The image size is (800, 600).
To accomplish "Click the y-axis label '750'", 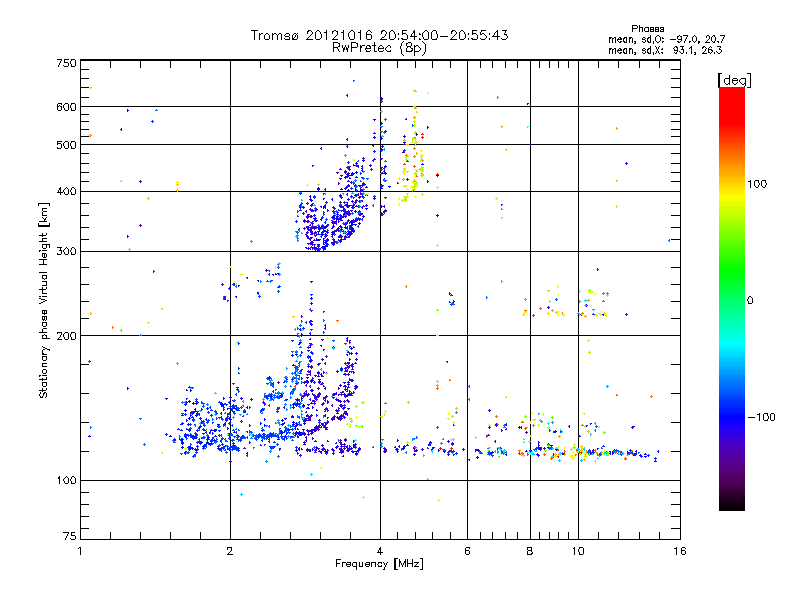I will coord(66,63).
